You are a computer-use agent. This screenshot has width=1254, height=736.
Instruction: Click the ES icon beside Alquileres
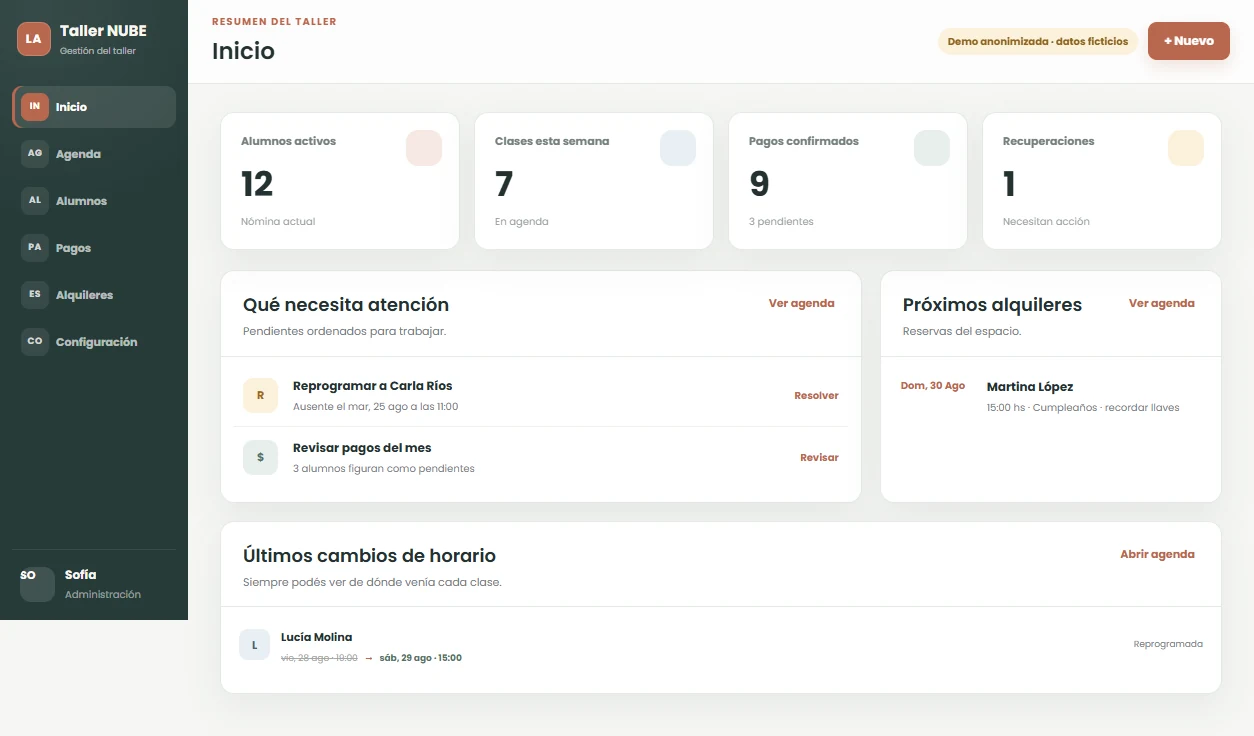[35, 294]
